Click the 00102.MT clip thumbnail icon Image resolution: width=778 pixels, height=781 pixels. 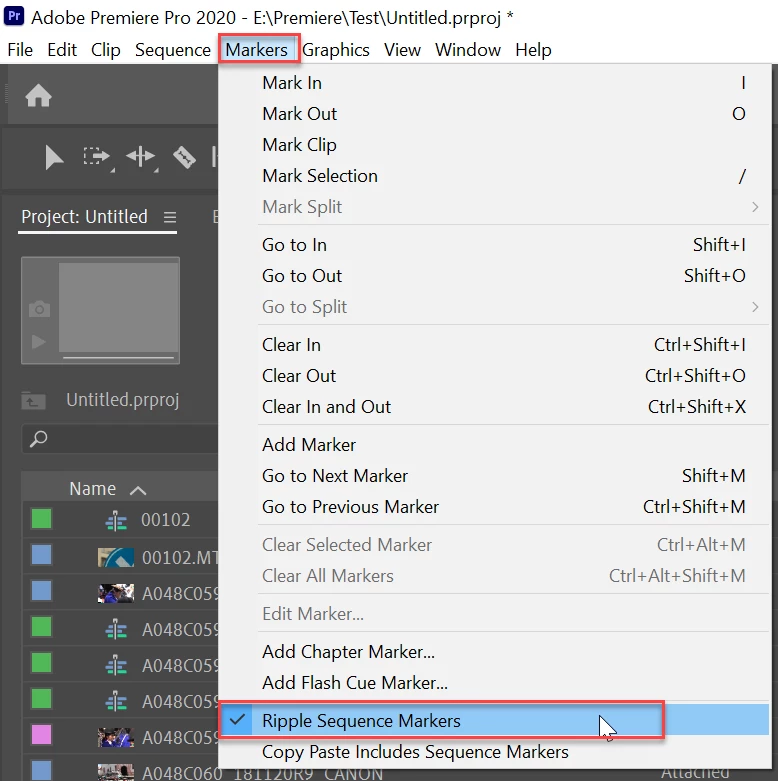click(116, 557)
